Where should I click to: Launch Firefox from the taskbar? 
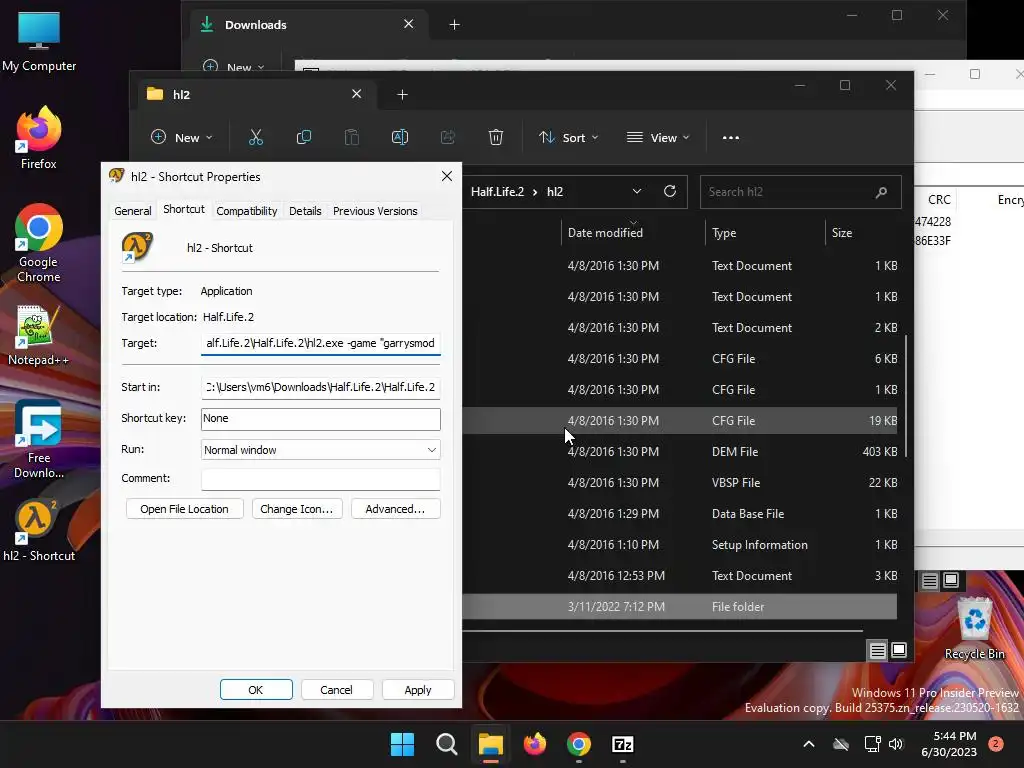535,744
